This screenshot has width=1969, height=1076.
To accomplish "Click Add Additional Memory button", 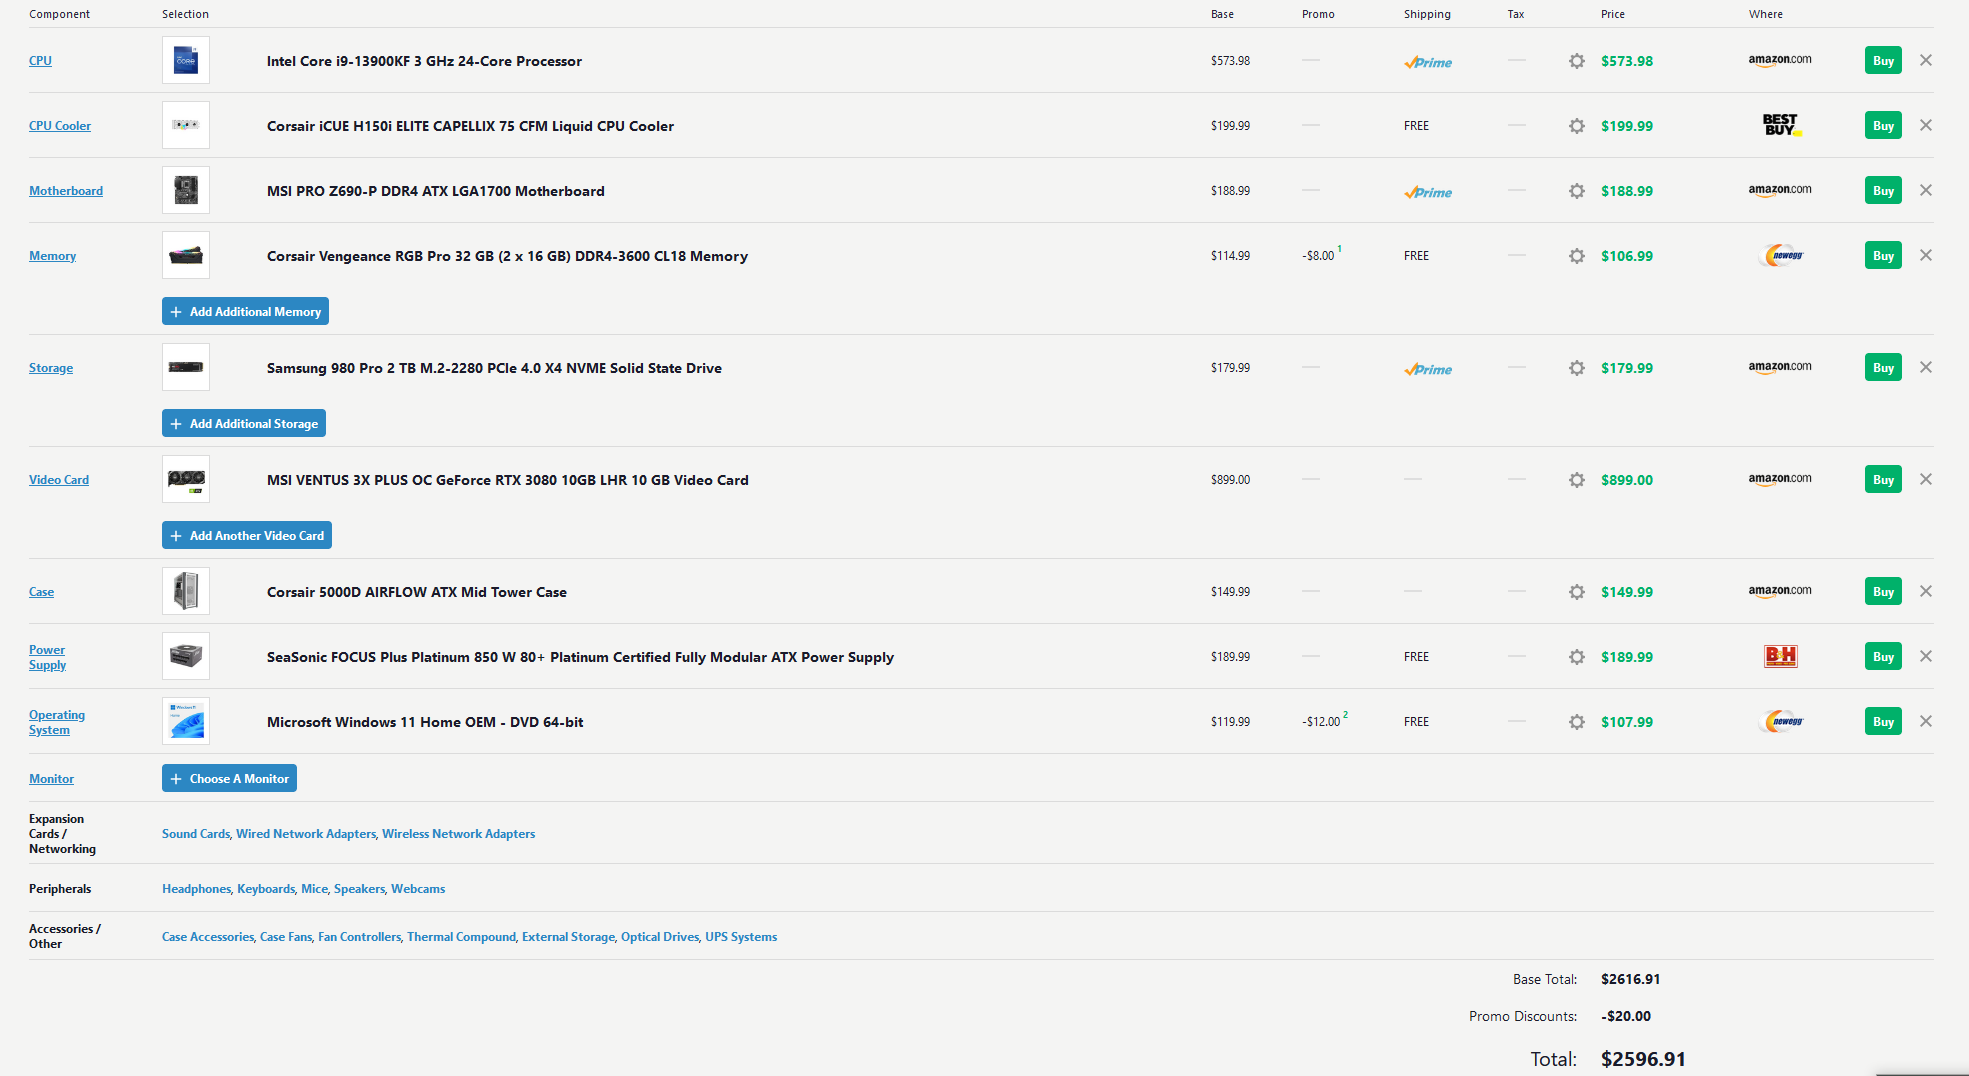I will click(245, 311).
